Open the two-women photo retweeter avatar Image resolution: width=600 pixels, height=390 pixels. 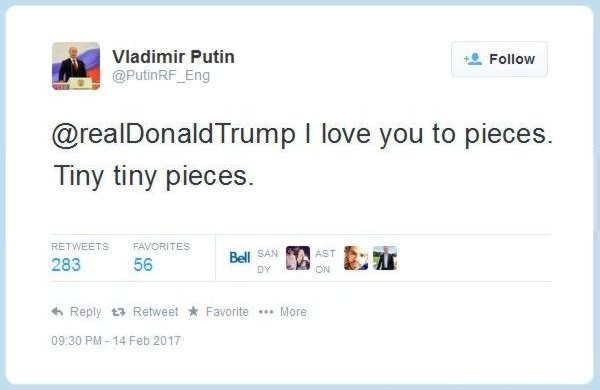[298, 258]
